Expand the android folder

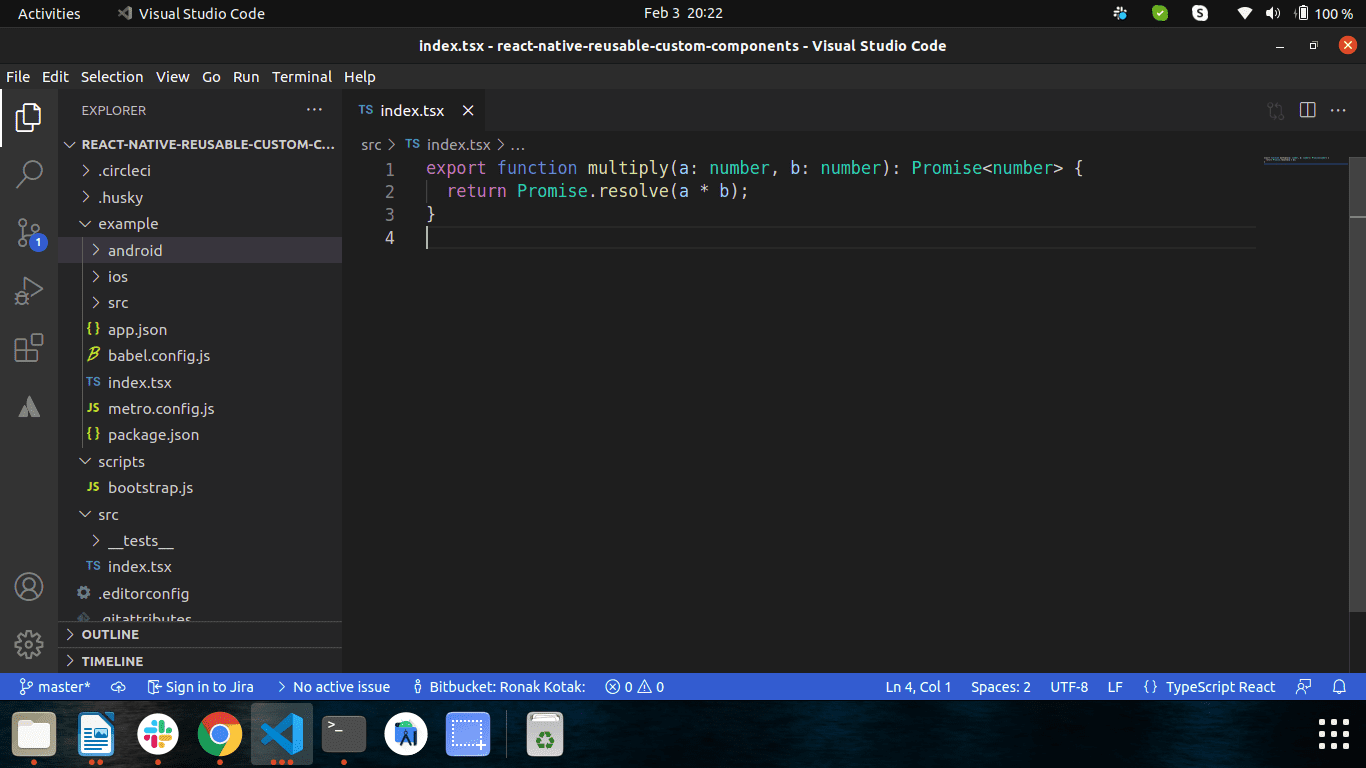tap(135, 250)
